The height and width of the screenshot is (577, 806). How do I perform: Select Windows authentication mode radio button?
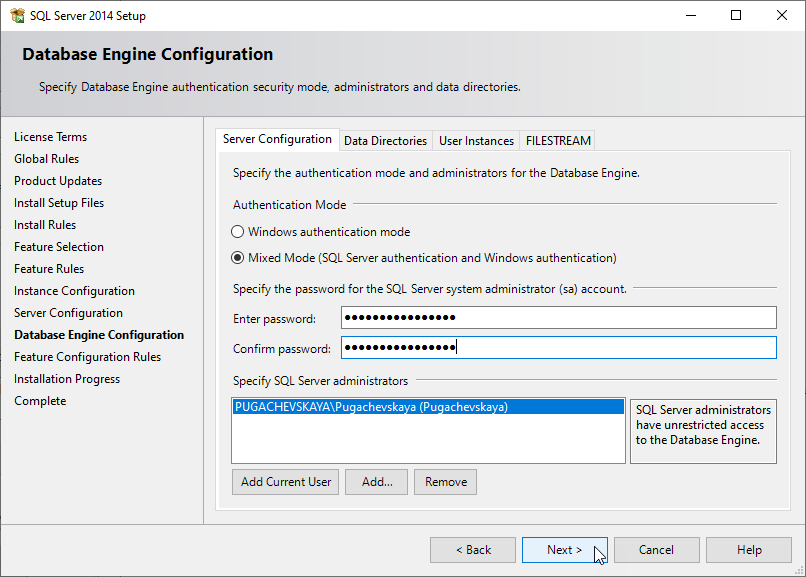pos(238,232)
